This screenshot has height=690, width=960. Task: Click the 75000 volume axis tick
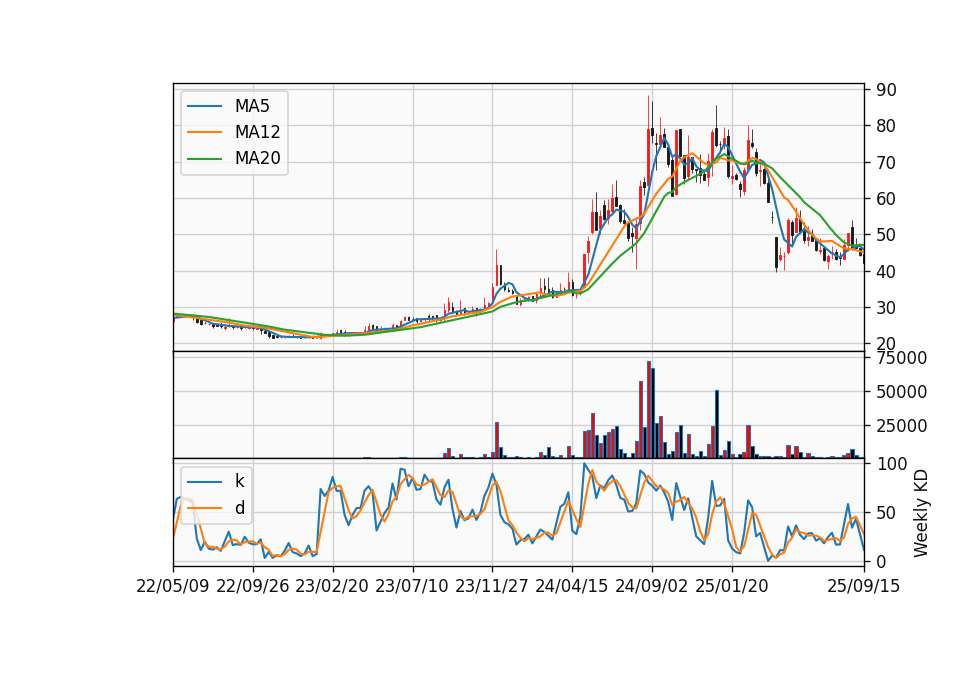pyautogui.click(x=901, y=358)
